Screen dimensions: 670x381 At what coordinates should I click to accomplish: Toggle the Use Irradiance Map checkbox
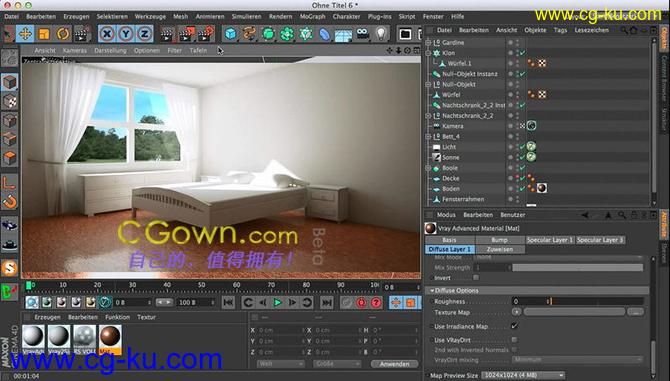[514, 326]
